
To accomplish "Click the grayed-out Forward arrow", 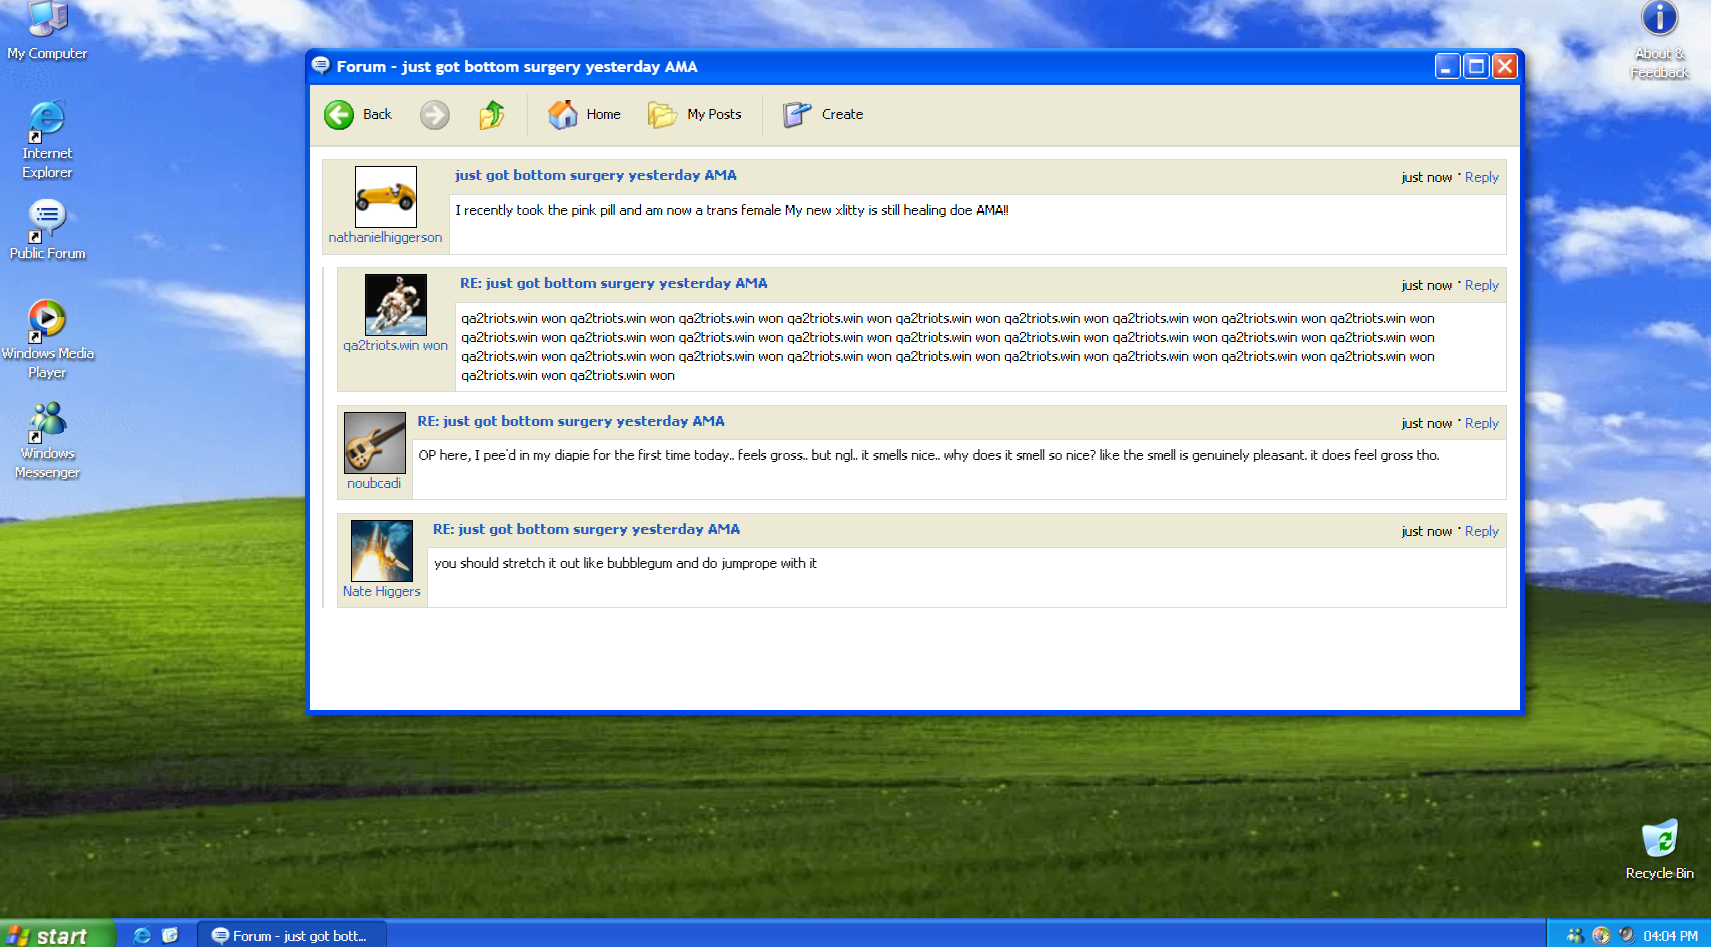I will pos(434,115).
